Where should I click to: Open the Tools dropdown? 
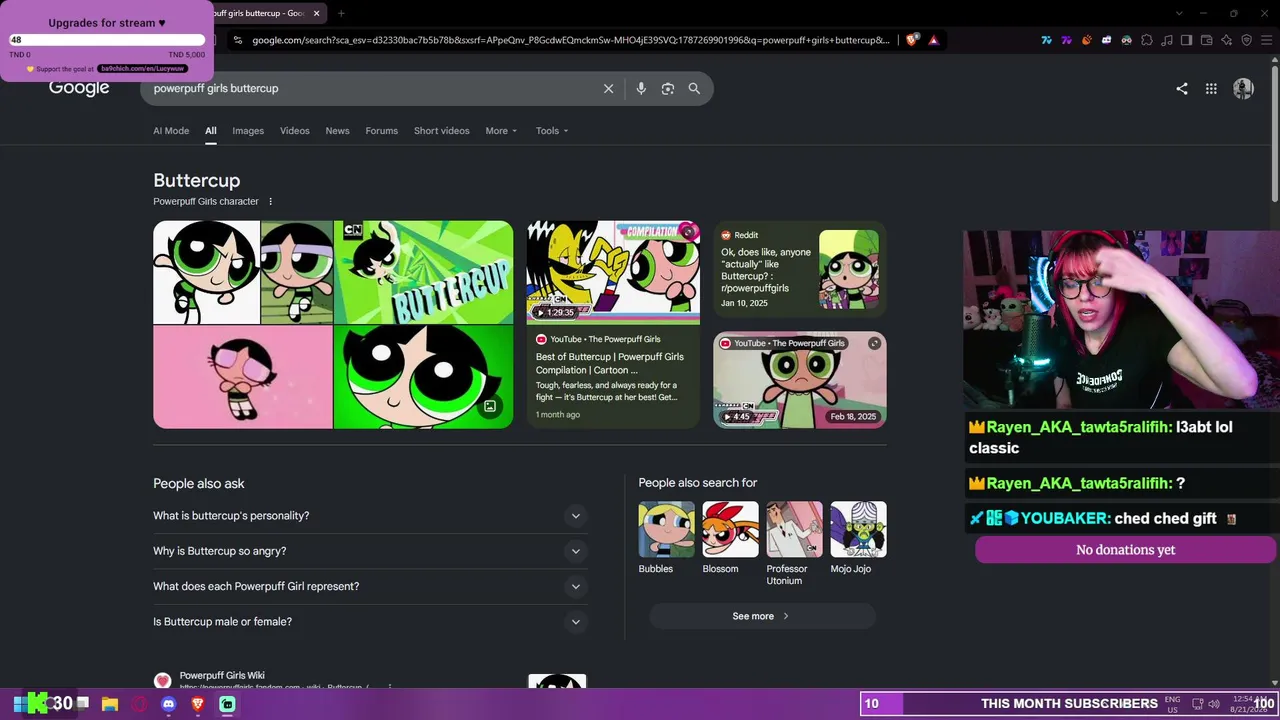click(x=552, y=131)
